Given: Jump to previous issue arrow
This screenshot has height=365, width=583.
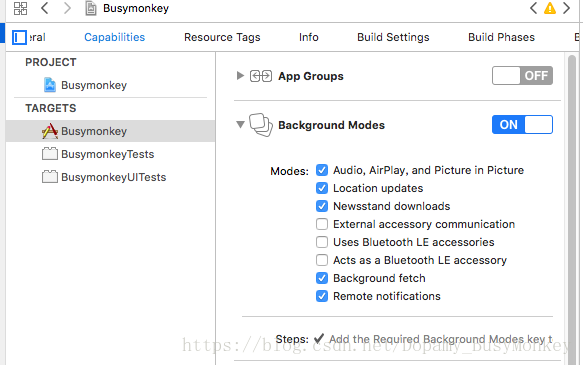Looking at the screenshot, I should pos(534,8).
